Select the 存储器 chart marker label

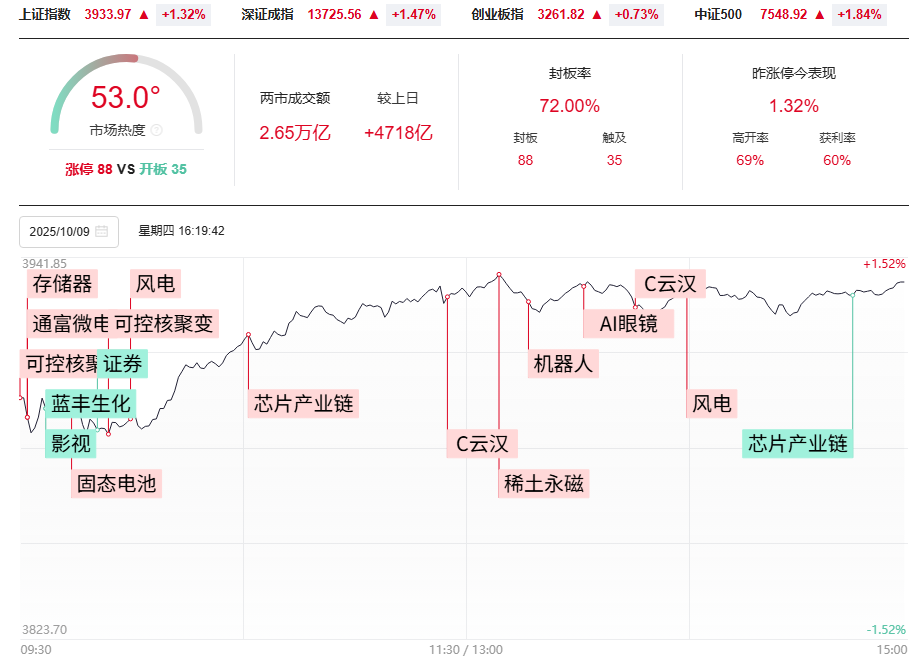(x=62, y=284)
